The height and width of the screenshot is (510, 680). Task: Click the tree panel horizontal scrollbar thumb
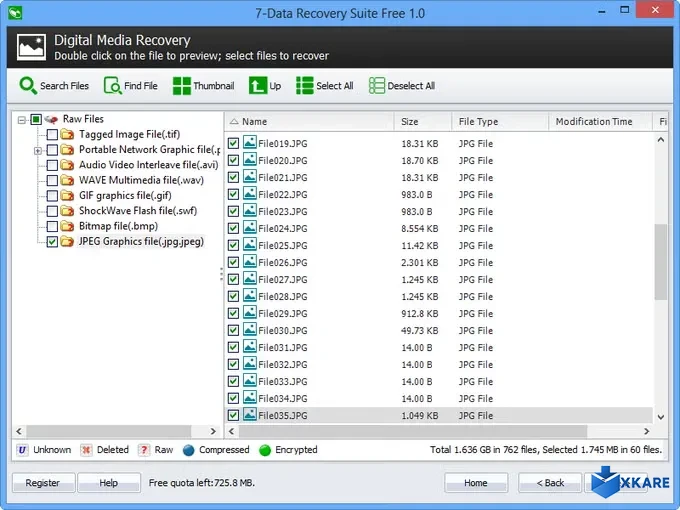coord(109,431)
